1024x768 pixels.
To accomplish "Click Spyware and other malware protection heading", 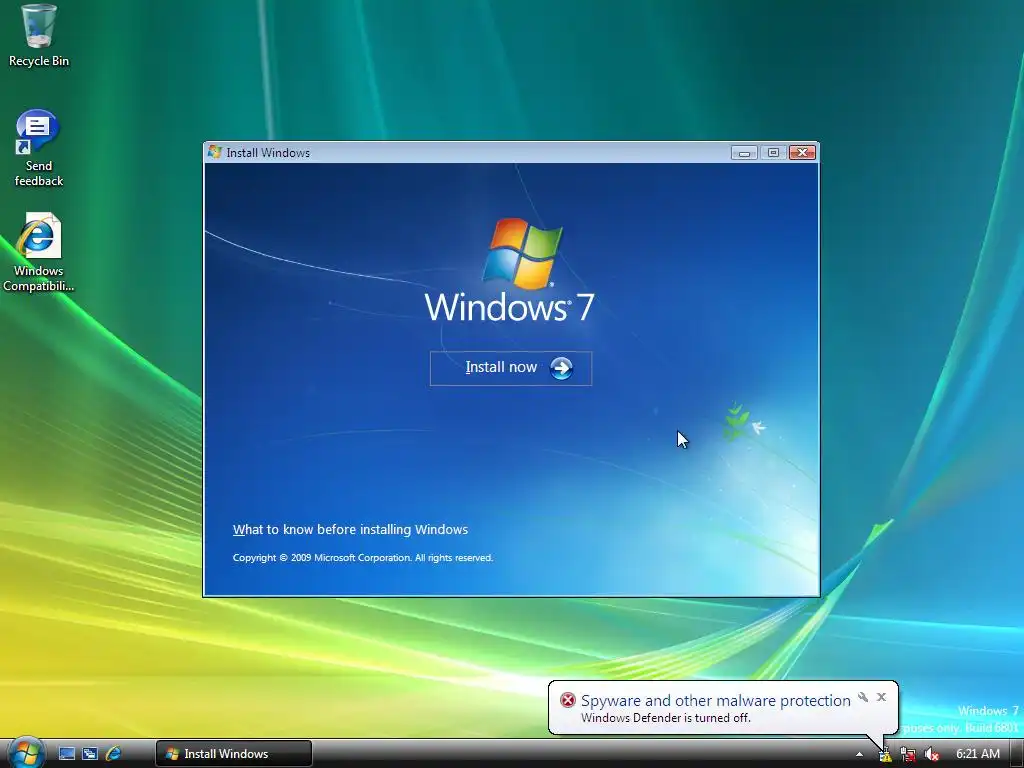I will (x=716, y=701).
